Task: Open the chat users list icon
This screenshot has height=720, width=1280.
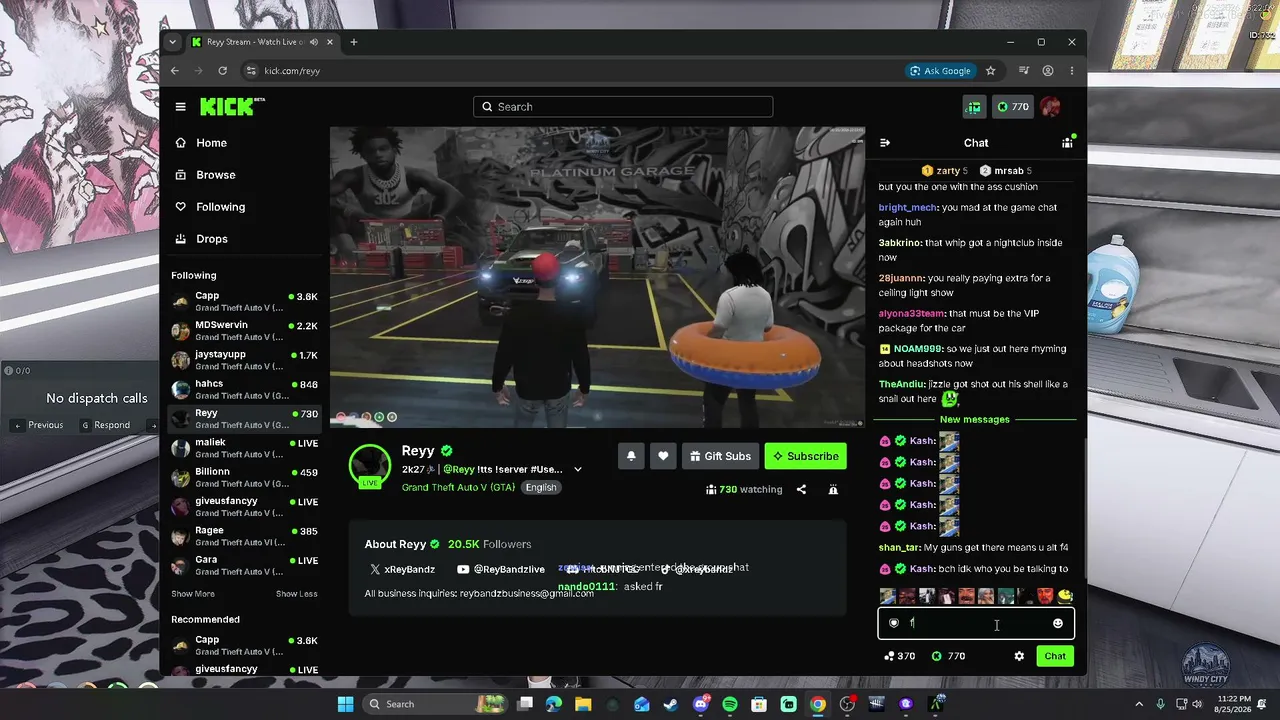Action: [1067, 143]
